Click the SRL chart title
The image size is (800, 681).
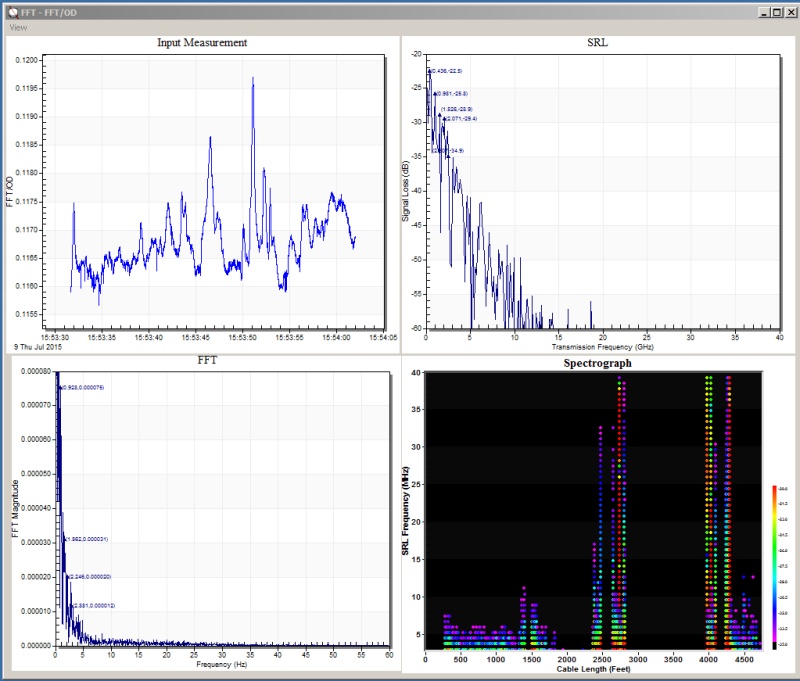(x=598, y=43)
